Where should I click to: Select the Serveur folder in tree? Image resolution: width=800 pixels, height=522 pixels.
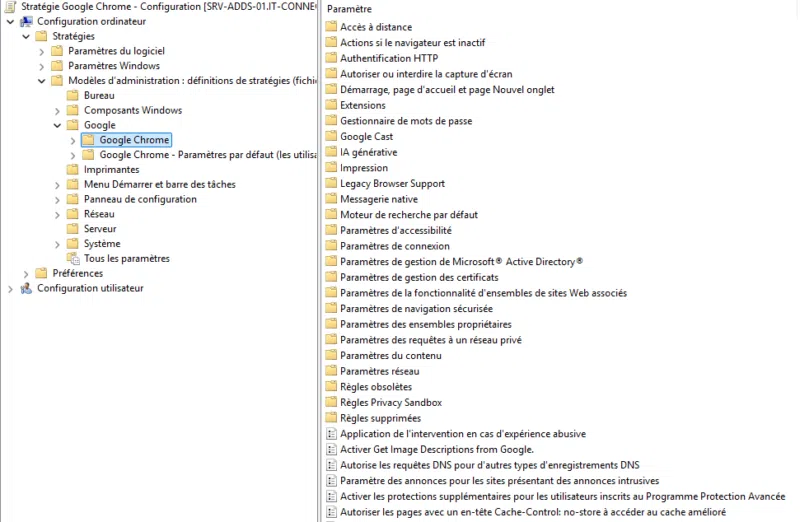(x=100, y=229)
